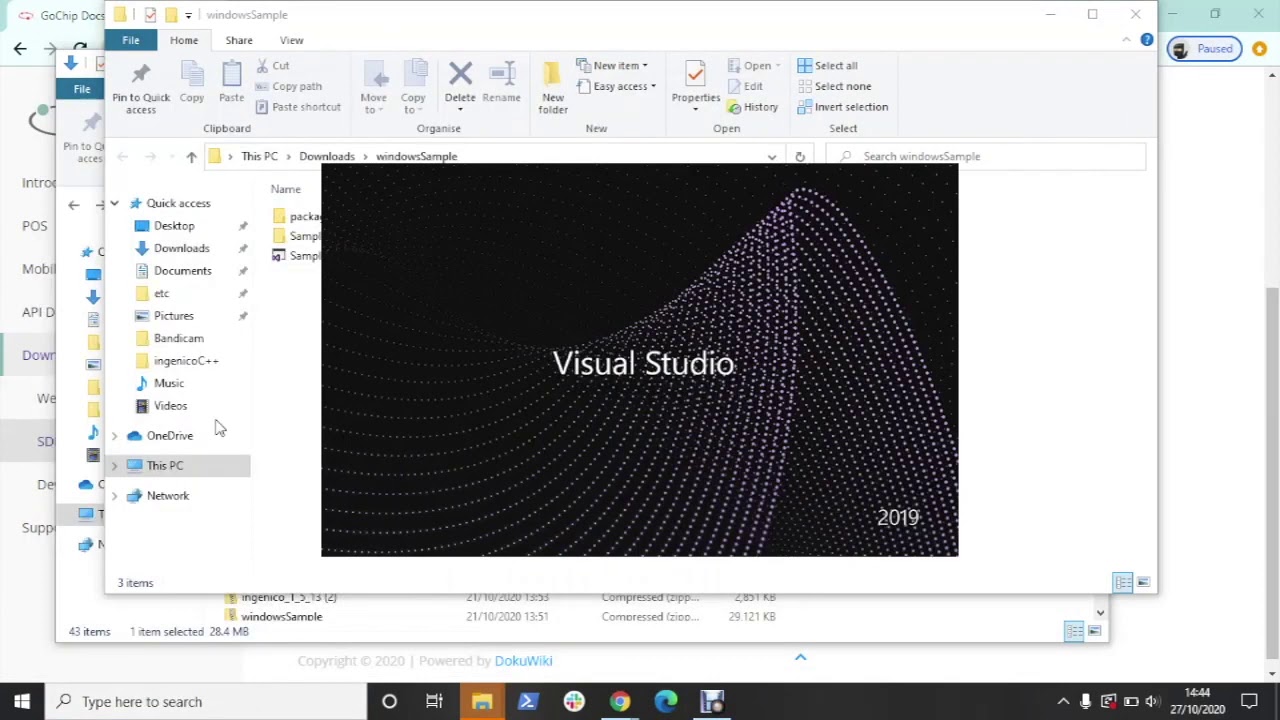Click Copy path in the ribbon
The image size is (1280, 720).
point(288,86)
